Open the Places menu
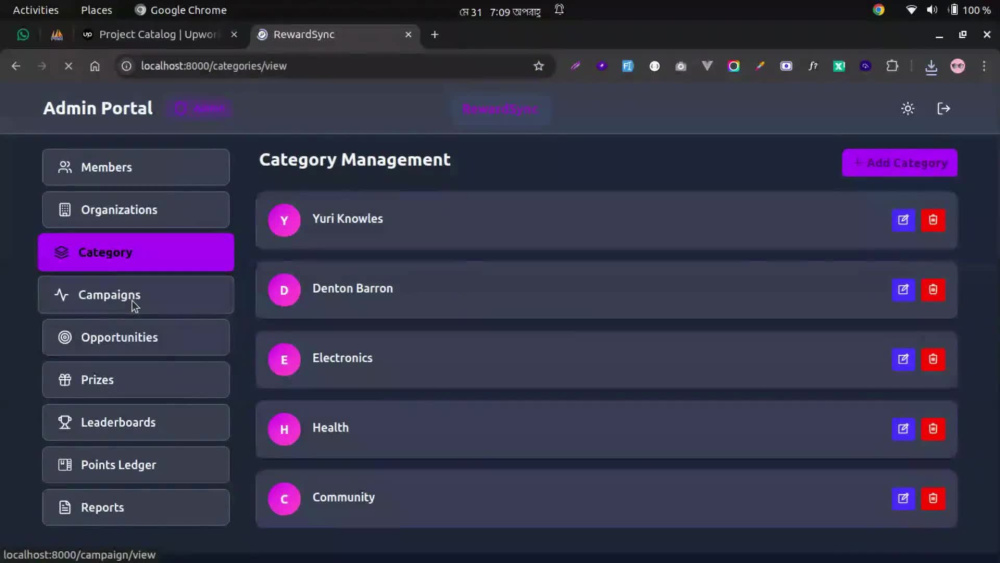Viewport: 1000px width, 563px height. coord(96,10)
